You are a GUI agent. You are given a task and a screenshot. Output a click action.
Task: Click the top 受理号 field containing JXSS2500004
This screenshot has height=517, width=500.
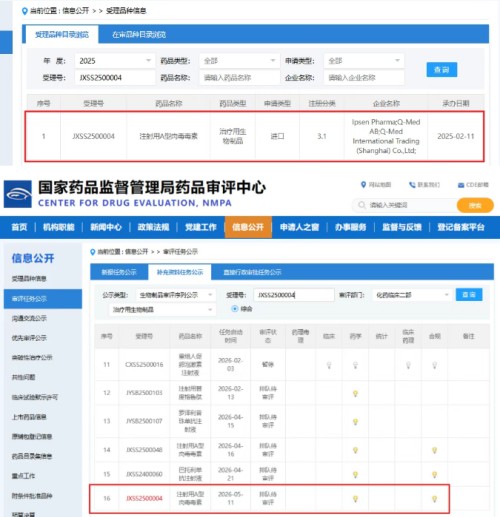point(115,78)
